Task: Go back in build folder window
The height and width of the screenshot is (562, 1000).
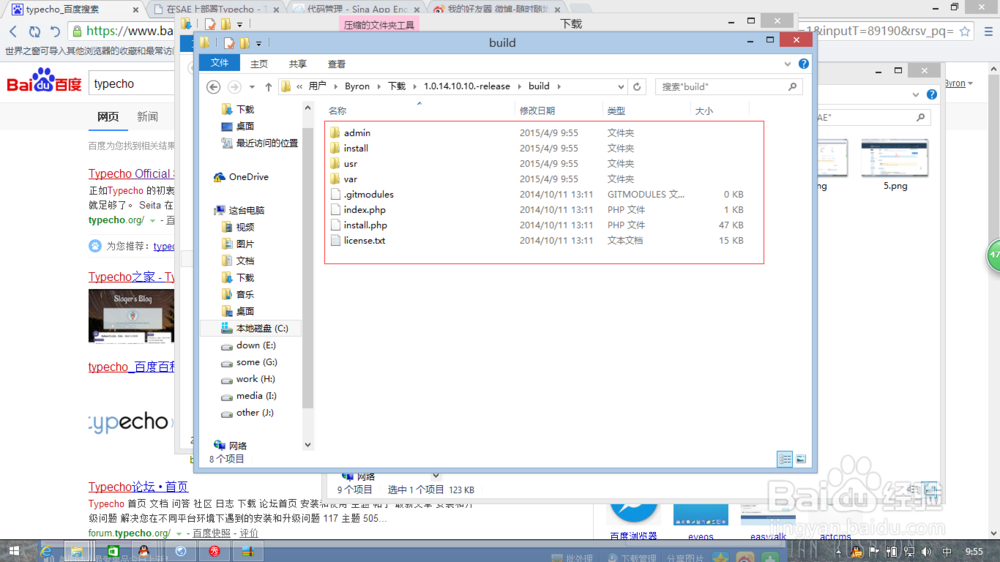Action: pyautogui.click(x=214, y=87)
